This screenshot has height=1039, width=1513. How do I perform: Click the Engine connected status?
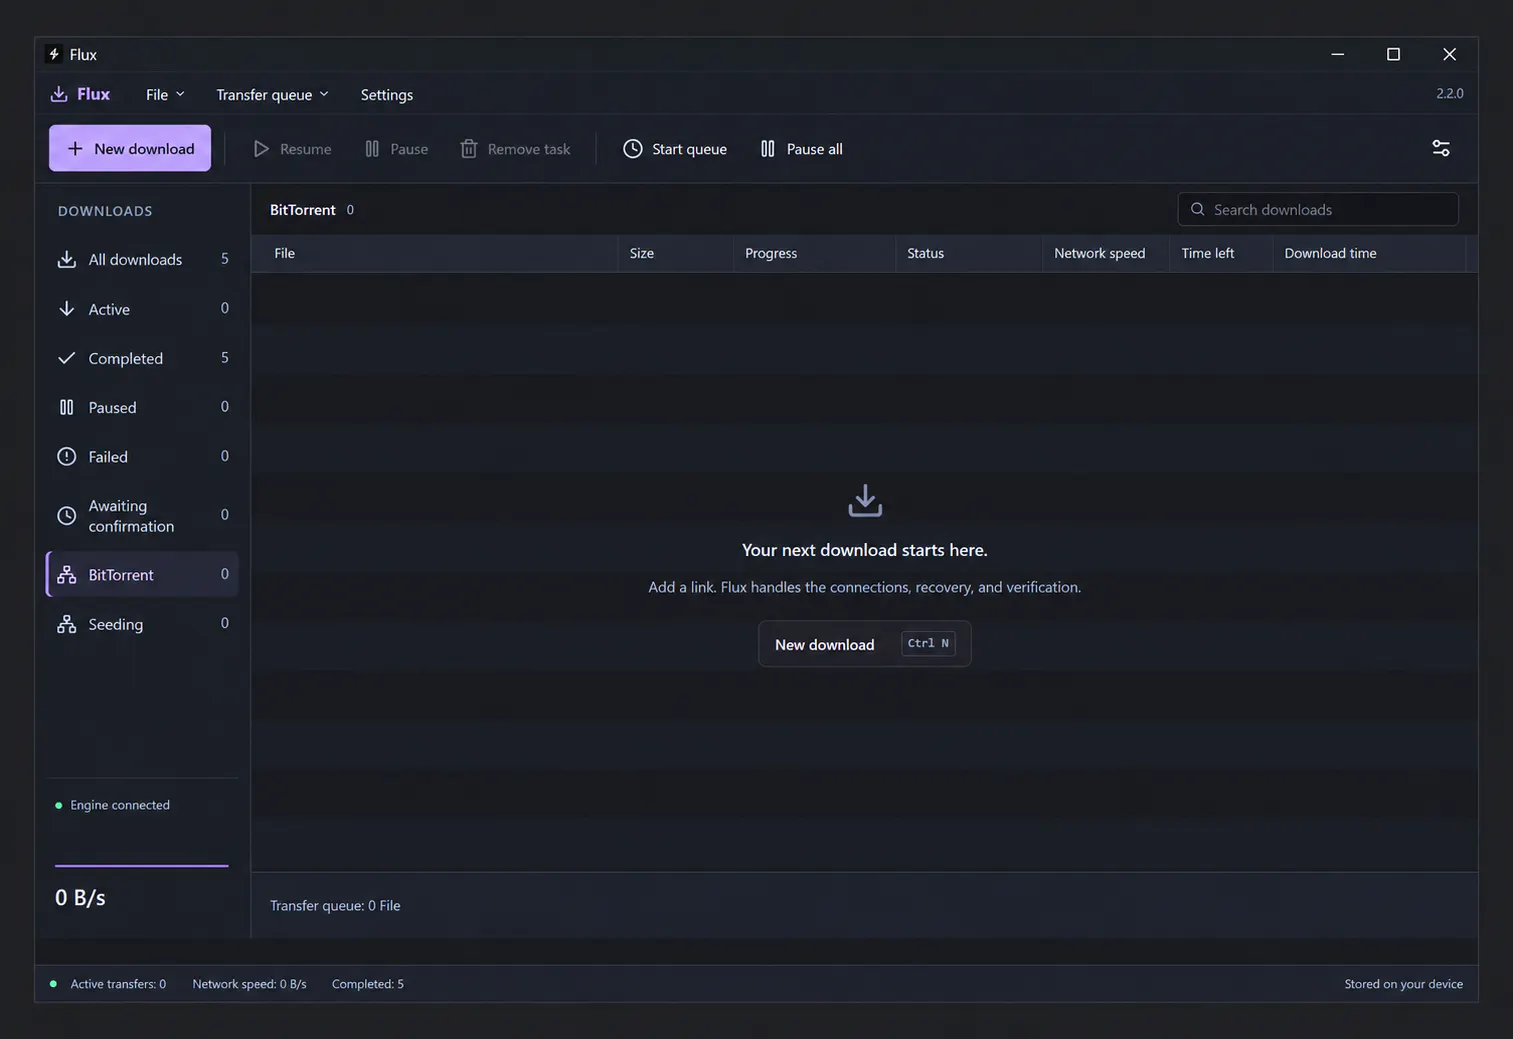[112, 805]
